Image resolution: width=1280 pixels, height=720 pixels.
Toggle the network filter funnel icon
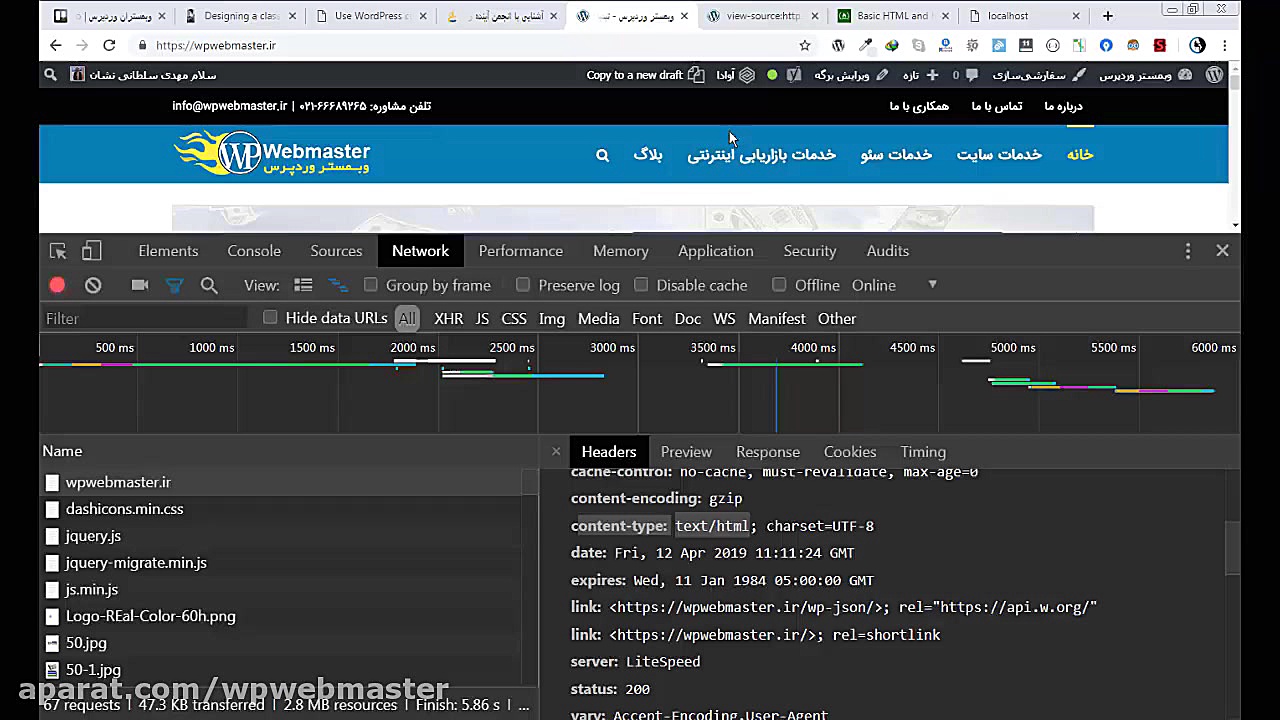tap(174, 285)
